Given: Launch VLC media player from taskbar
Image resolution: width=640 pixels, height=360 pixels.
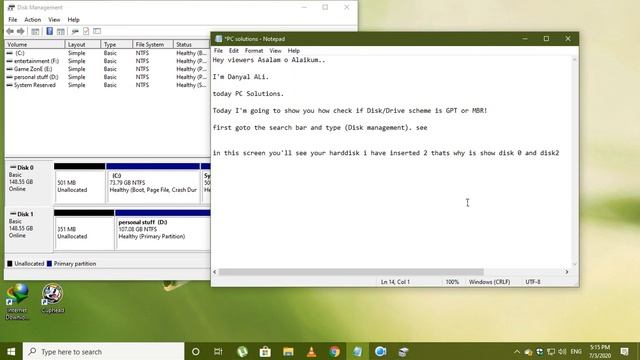Looking at the screenshot, I should (311, 351).
